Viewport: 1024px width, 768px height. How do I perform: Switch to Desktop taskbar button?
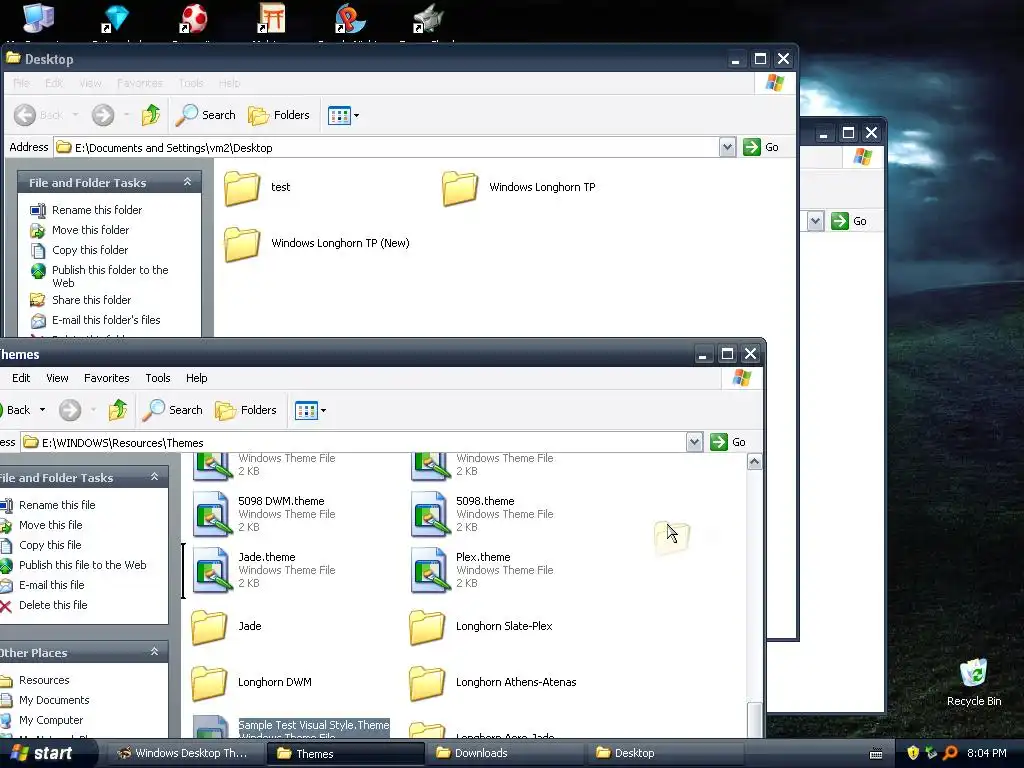(x=663, y=753)
